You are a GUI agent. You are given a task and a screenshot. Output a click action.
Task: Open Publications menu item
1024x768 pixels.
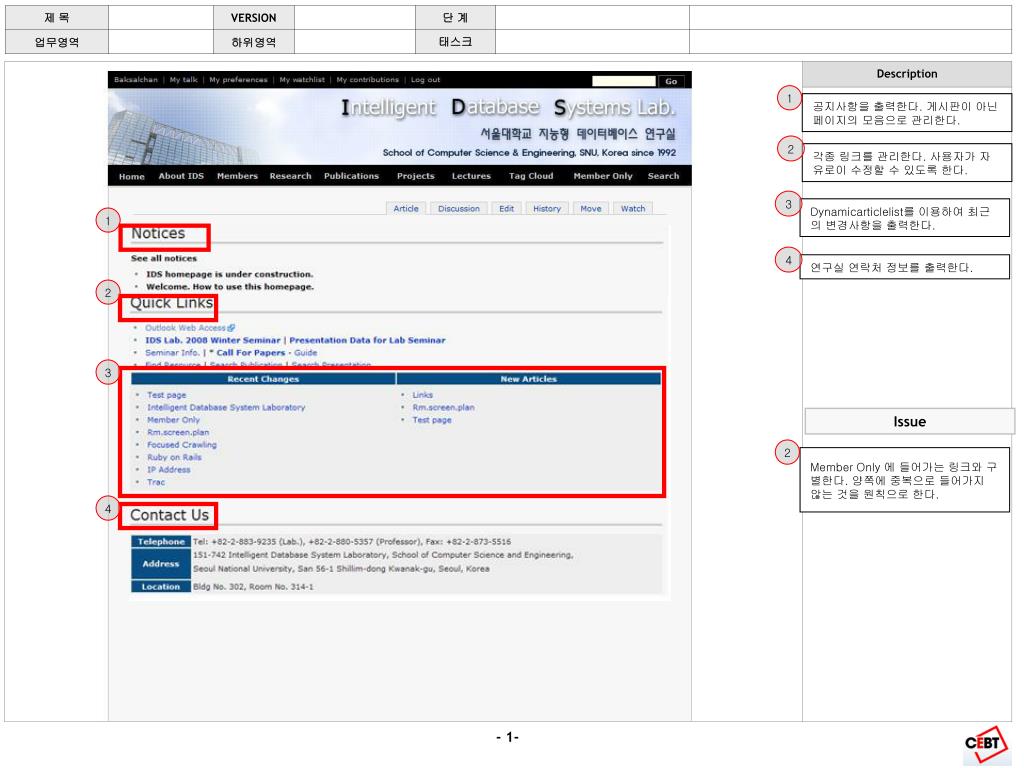351,176
